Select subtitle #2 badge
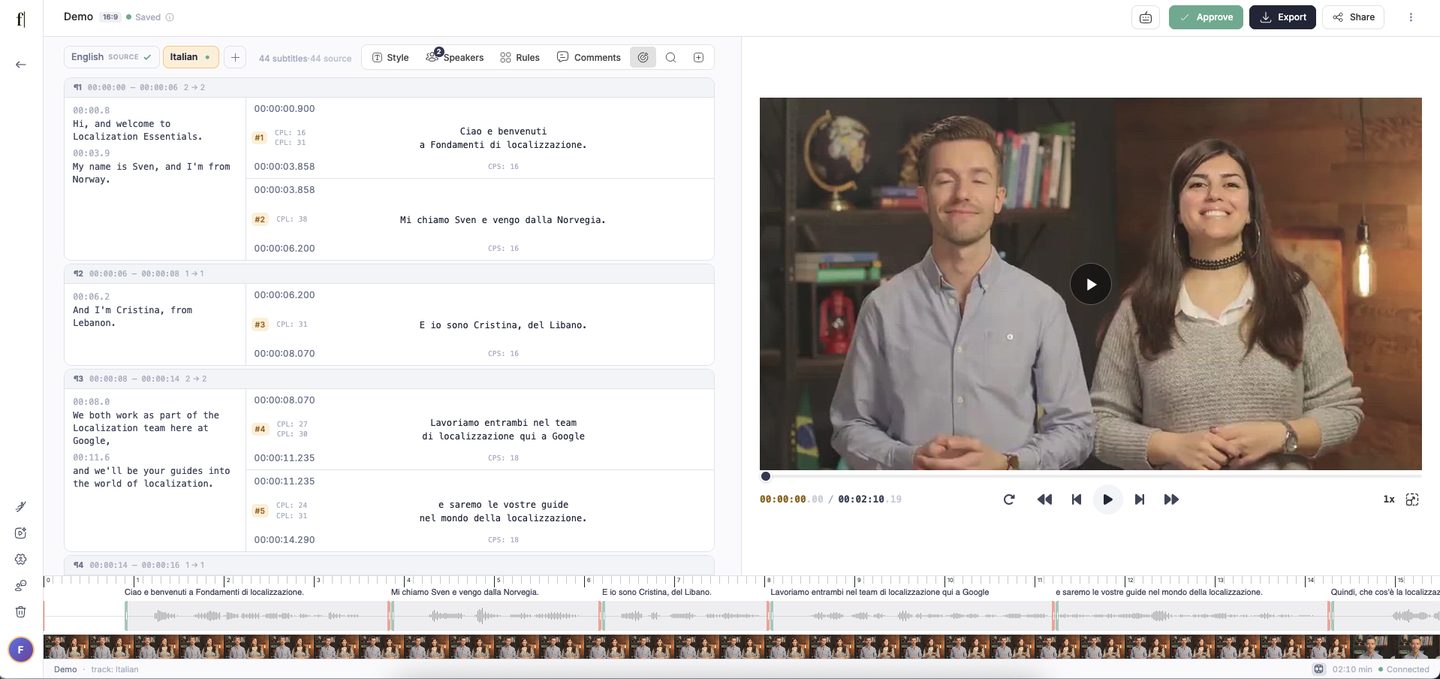Viewport: 1440px width, 679px height. (x=259, y=219)
